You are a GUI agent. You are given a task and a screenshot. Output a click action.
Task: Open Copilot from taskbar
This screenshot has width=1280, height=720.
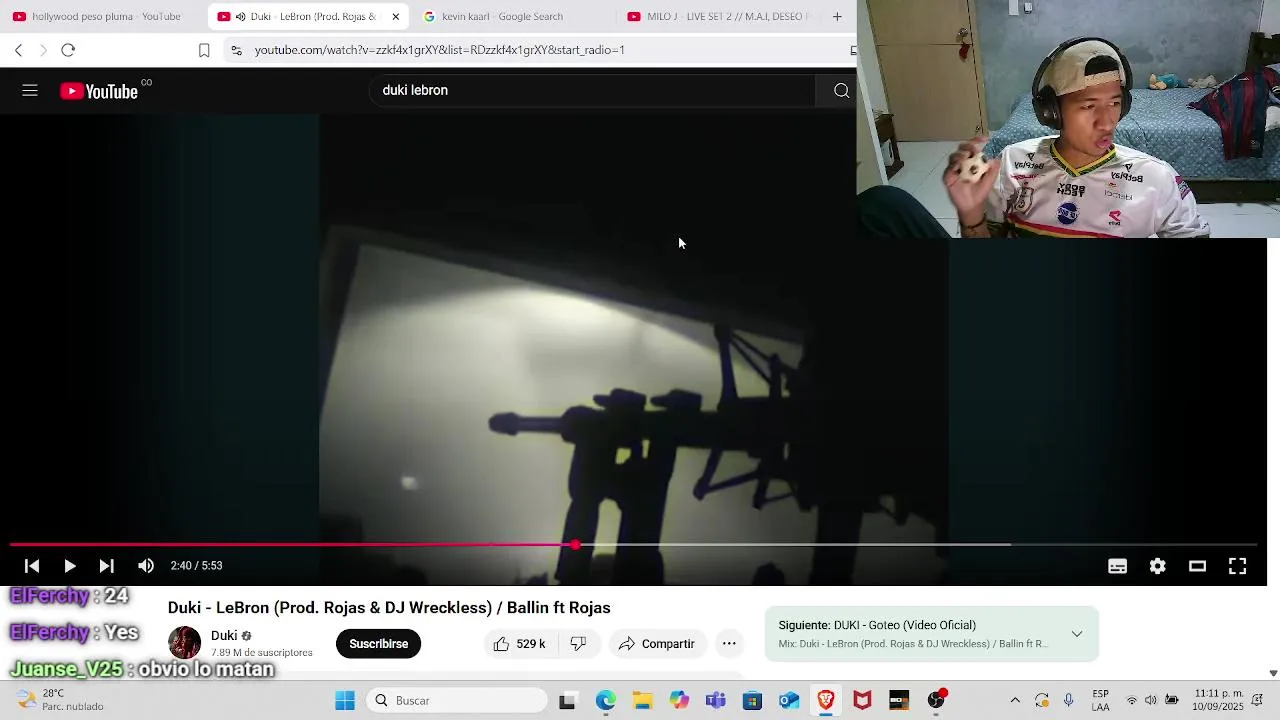679,701
